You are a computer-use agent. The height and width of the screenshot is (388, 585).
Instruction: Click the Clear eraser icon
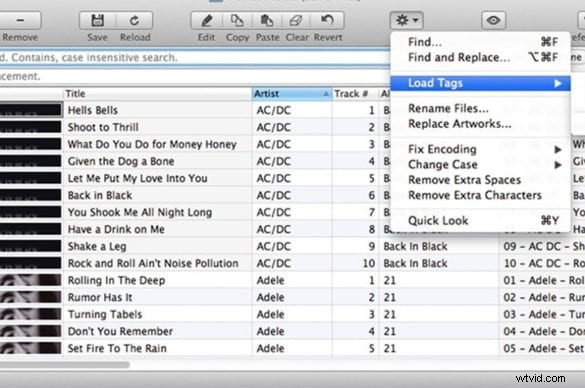[x=296, y=20]
